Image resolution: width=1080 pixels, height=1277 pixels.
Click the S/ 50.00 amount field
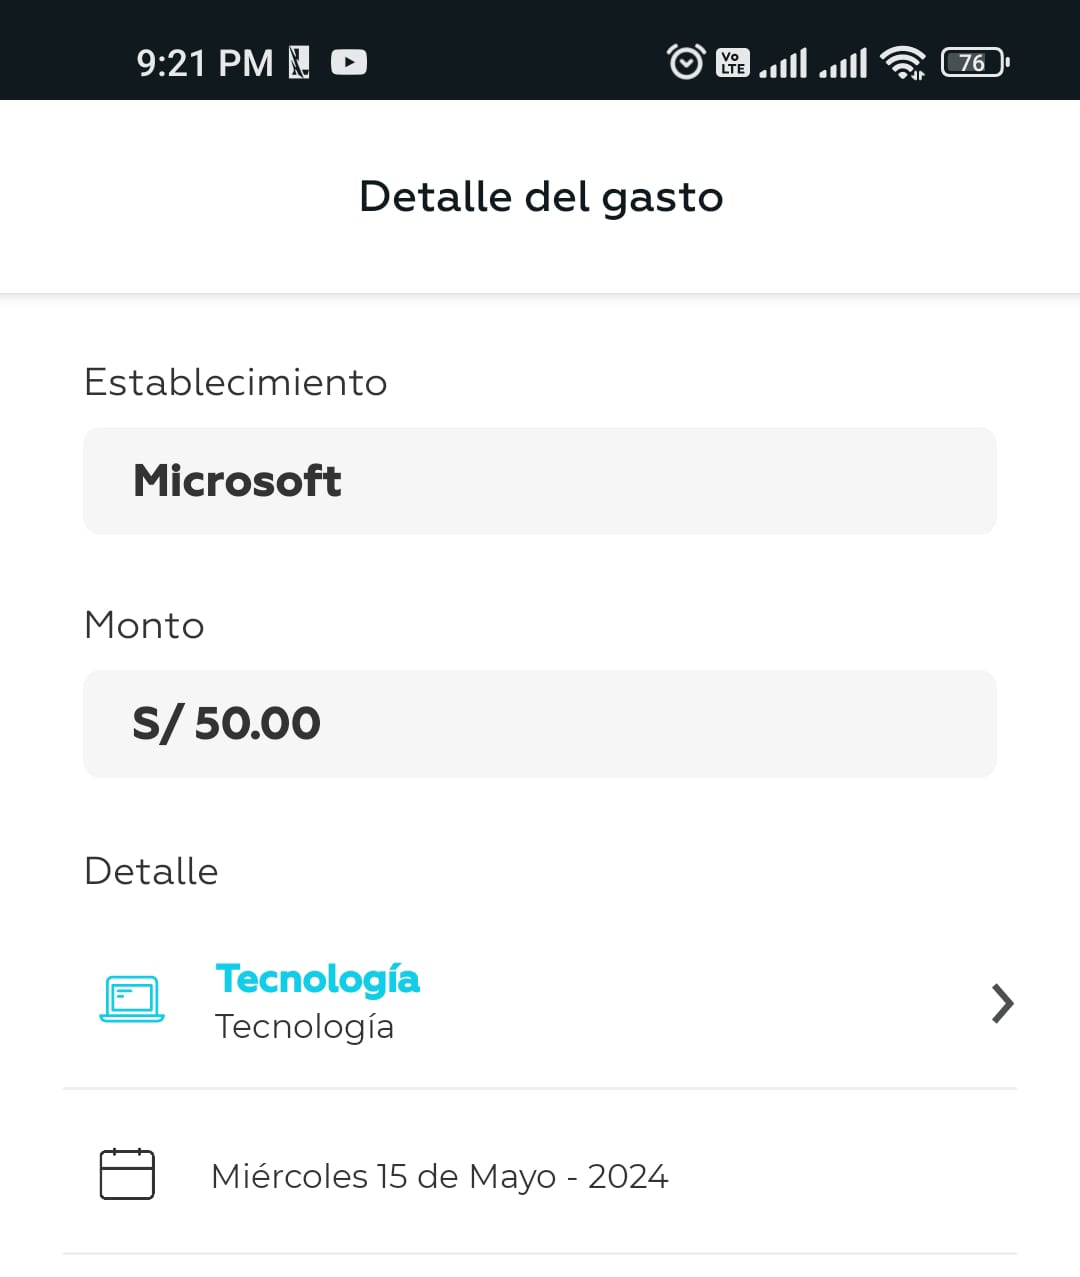540,724
